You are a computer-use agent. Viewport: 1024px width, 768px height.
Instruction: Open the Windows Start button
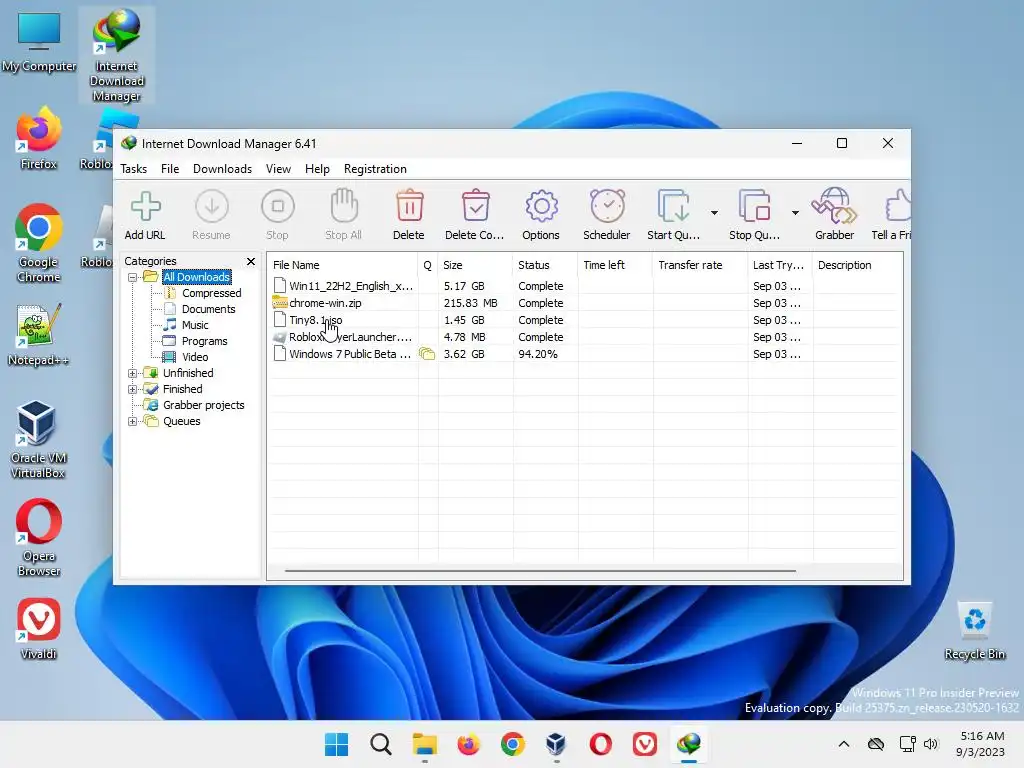[336, 744]
